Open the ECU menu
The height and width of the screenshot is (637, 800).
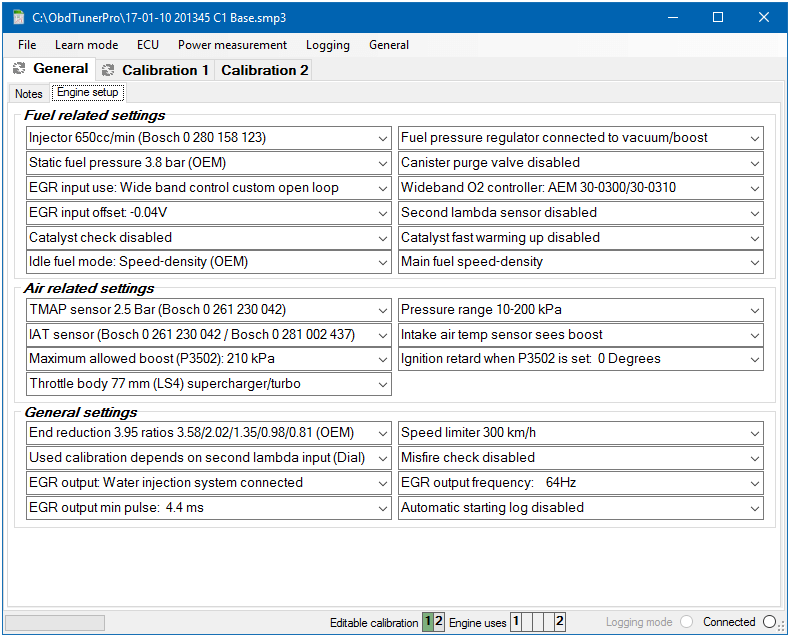click(x=148, y=45)
